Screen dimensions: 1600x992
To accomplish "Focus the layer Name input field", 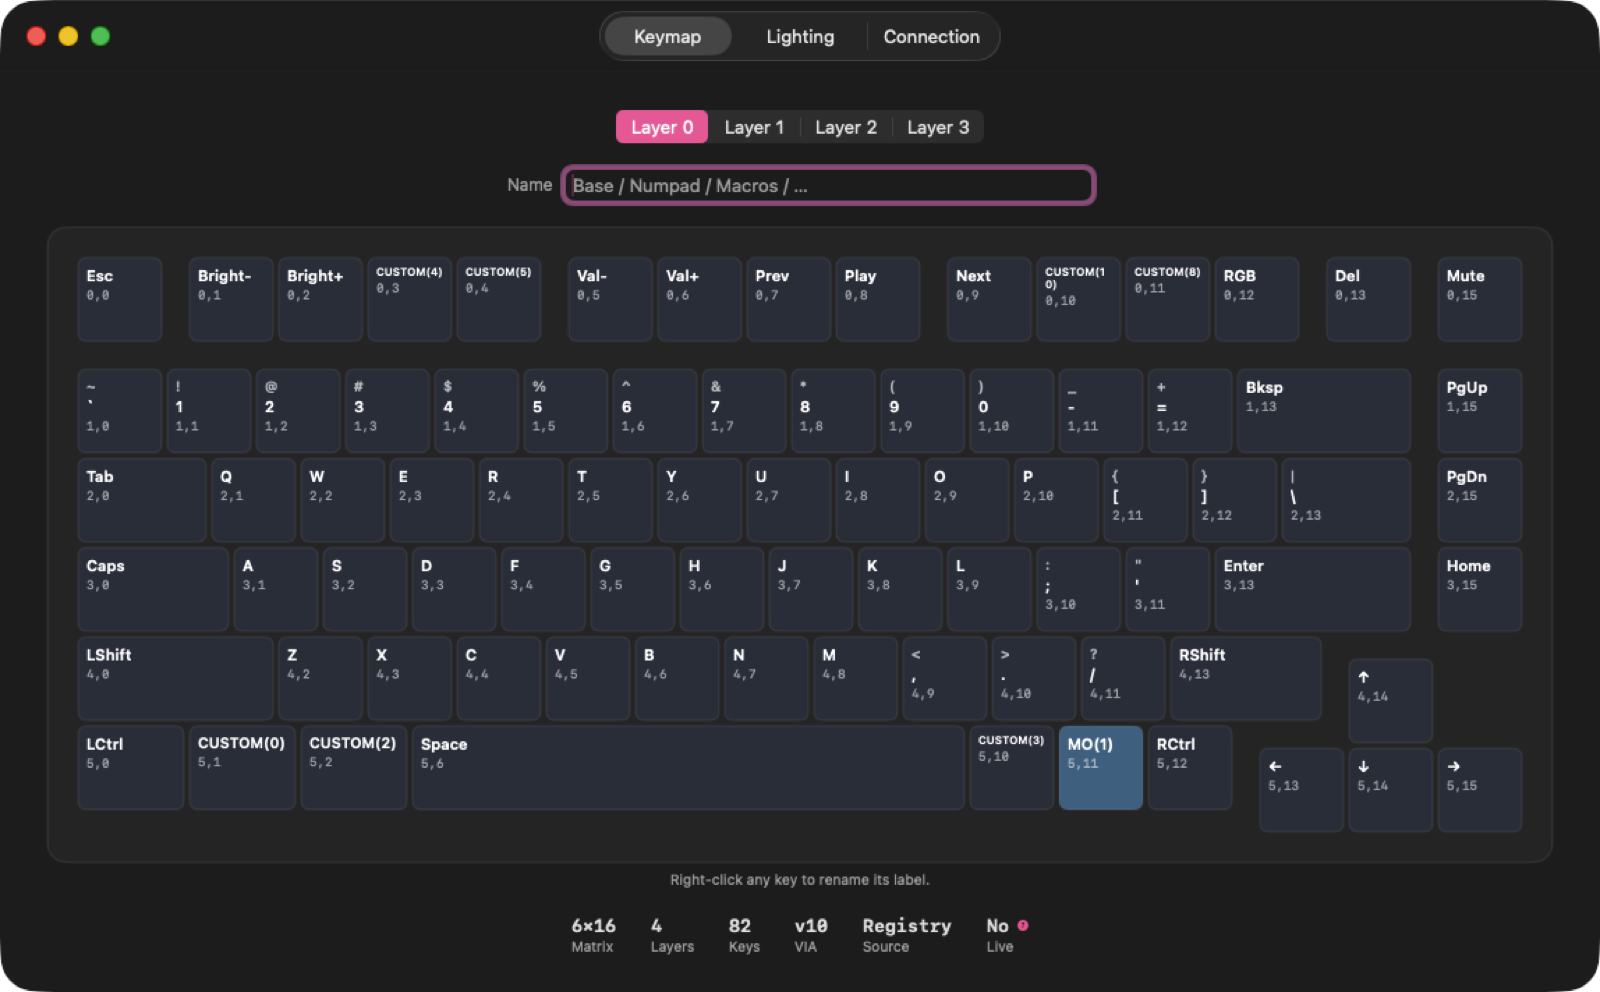I will coord(828,185).
